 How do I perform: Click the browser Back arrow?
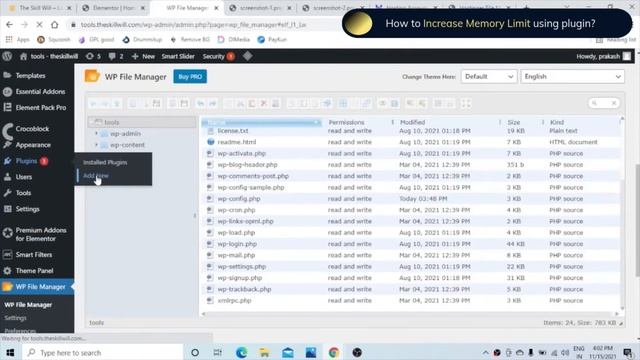pos(9,24)
